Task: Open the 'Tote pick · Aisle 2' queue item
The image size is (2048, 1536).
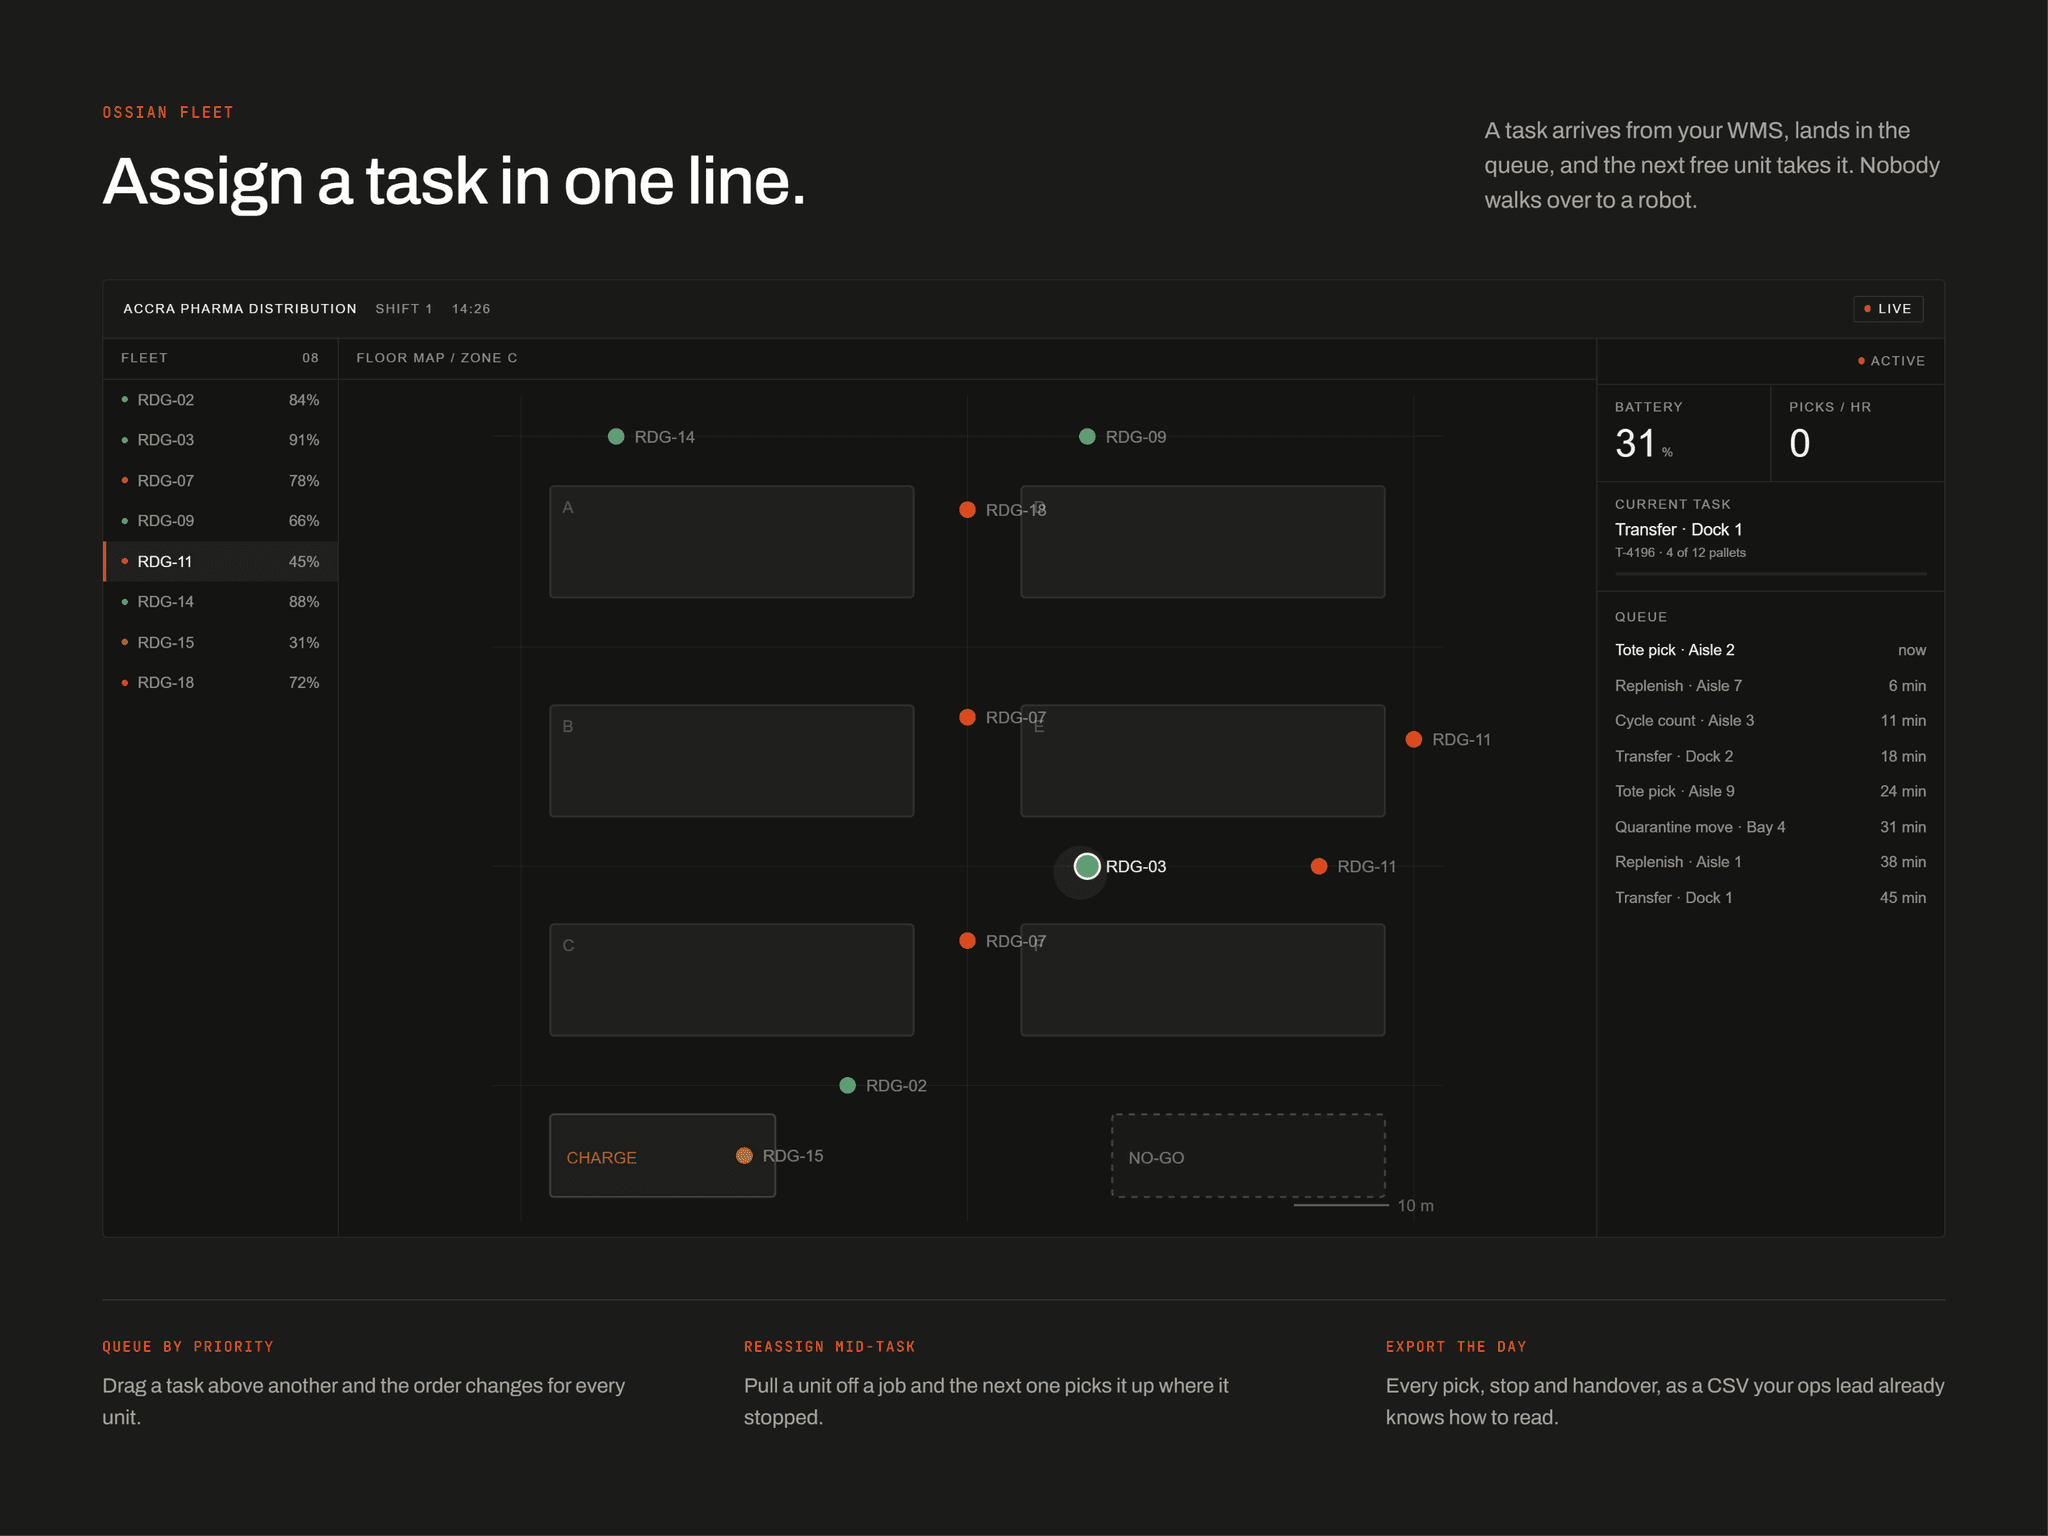Action: tap(1770, 650)
